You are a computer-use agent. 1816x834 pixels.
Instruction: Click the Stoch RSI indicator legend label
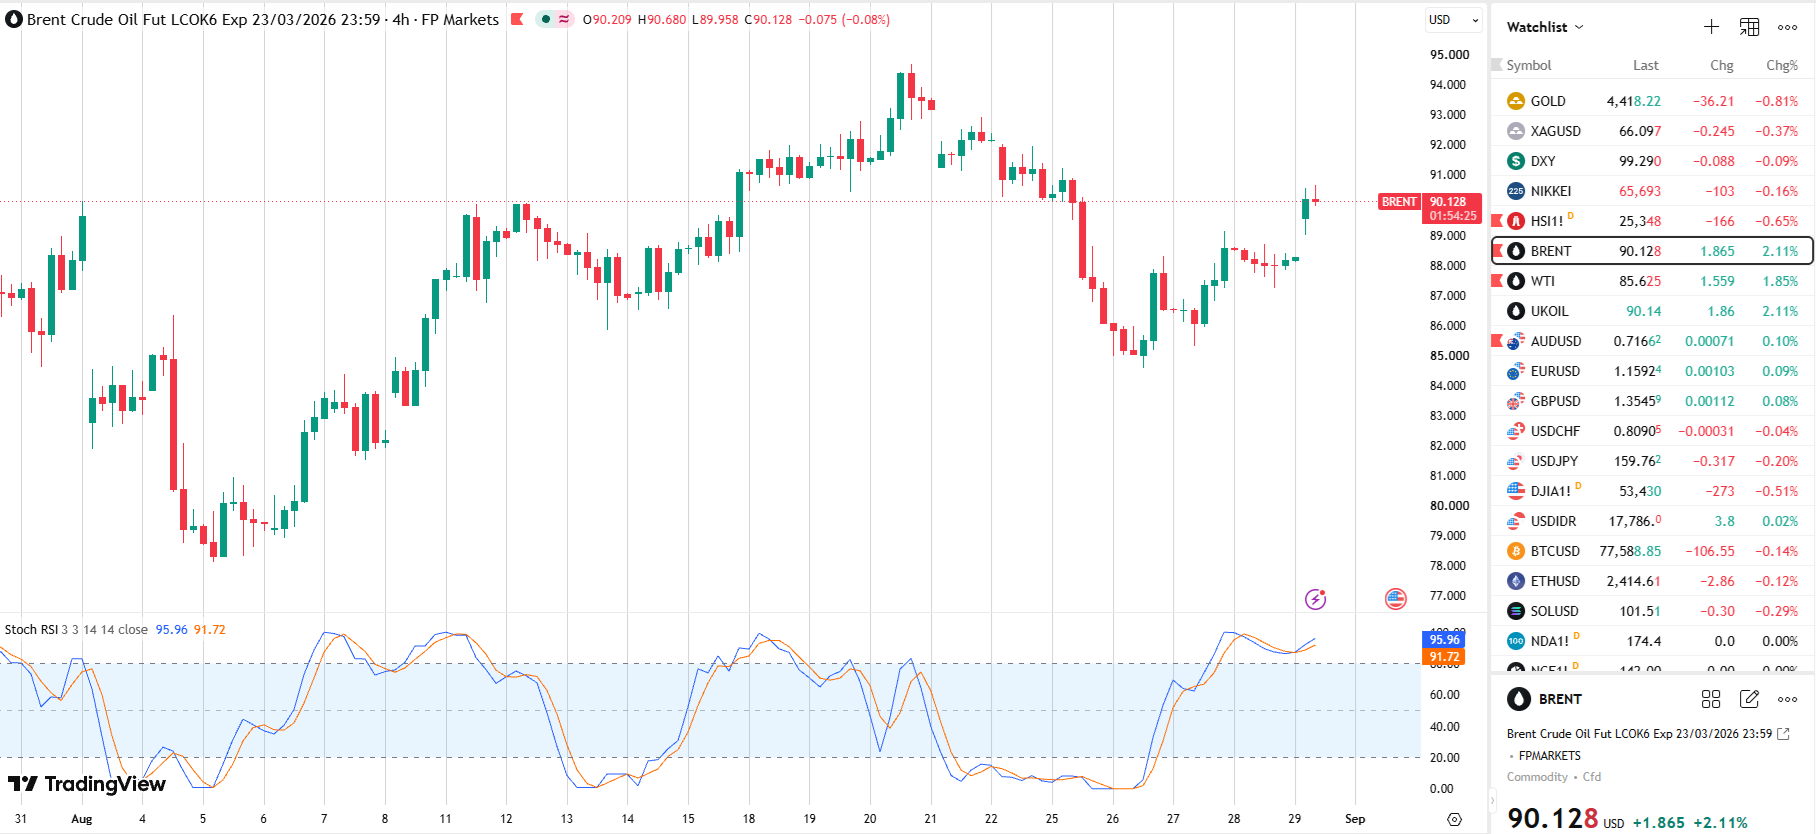pos(31,630)
